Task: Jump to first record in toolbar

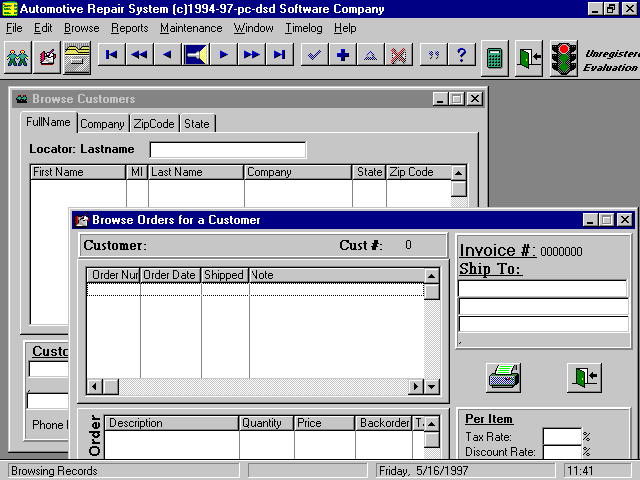Action: coord(112,55)
